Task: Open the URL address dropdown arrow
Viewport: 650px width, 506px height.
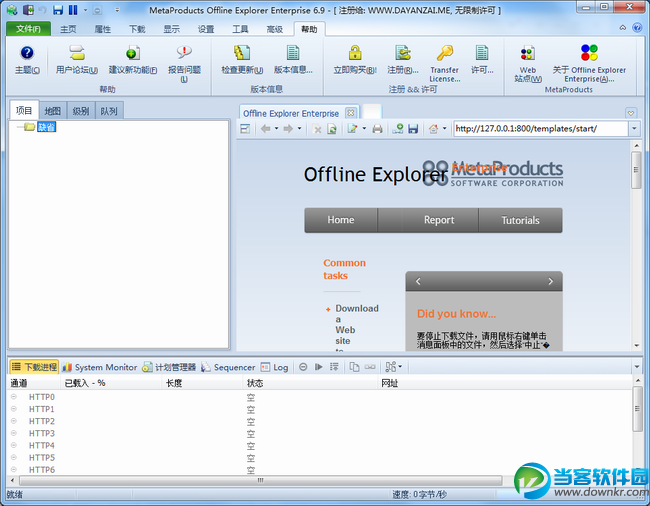Action: 634,129
